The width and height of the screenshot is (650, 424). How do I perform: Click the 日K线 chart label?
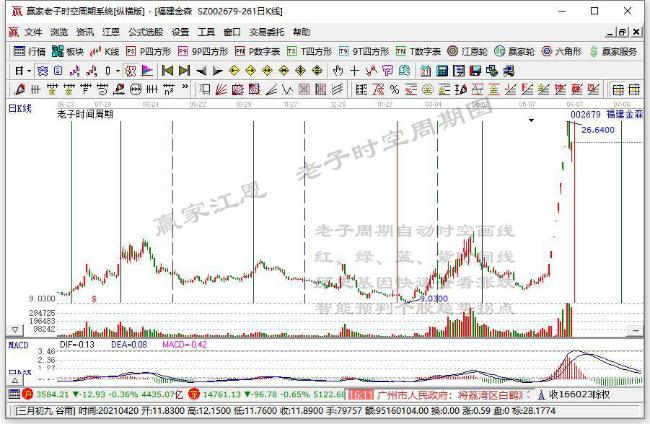pos(20,107)
